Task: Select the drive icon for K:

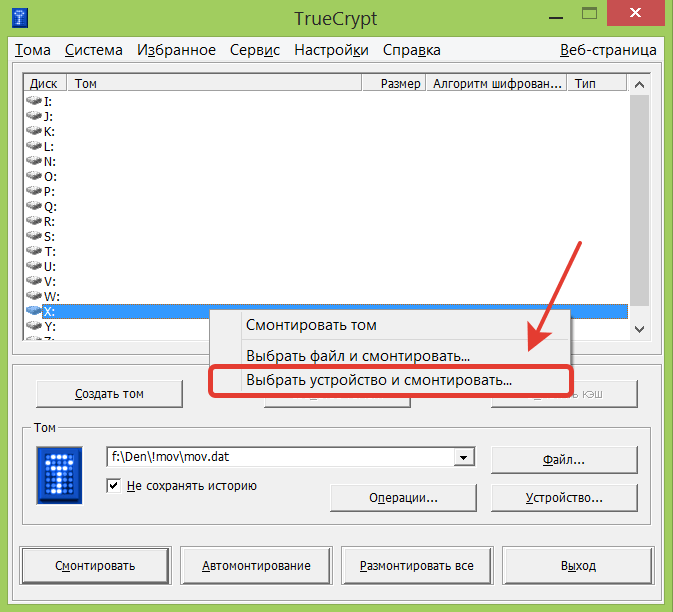Action: point(34,131)
